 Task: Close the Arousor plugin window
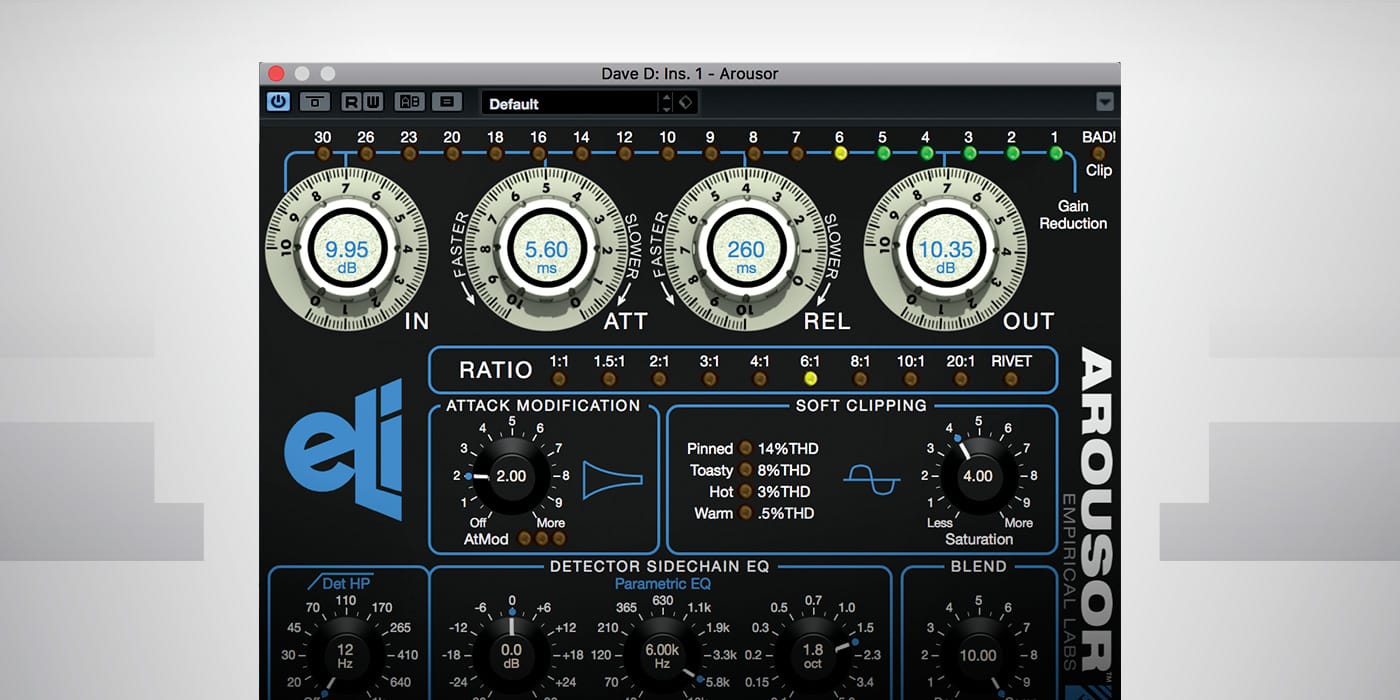[277, 74]
